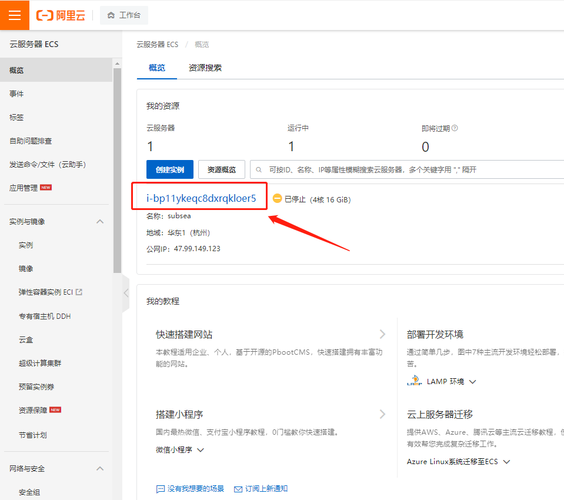Viewport: 564px width, 500px height.
Task: Collapse the sidebar using the arrow handle
Action: click(x=126, y=293)
